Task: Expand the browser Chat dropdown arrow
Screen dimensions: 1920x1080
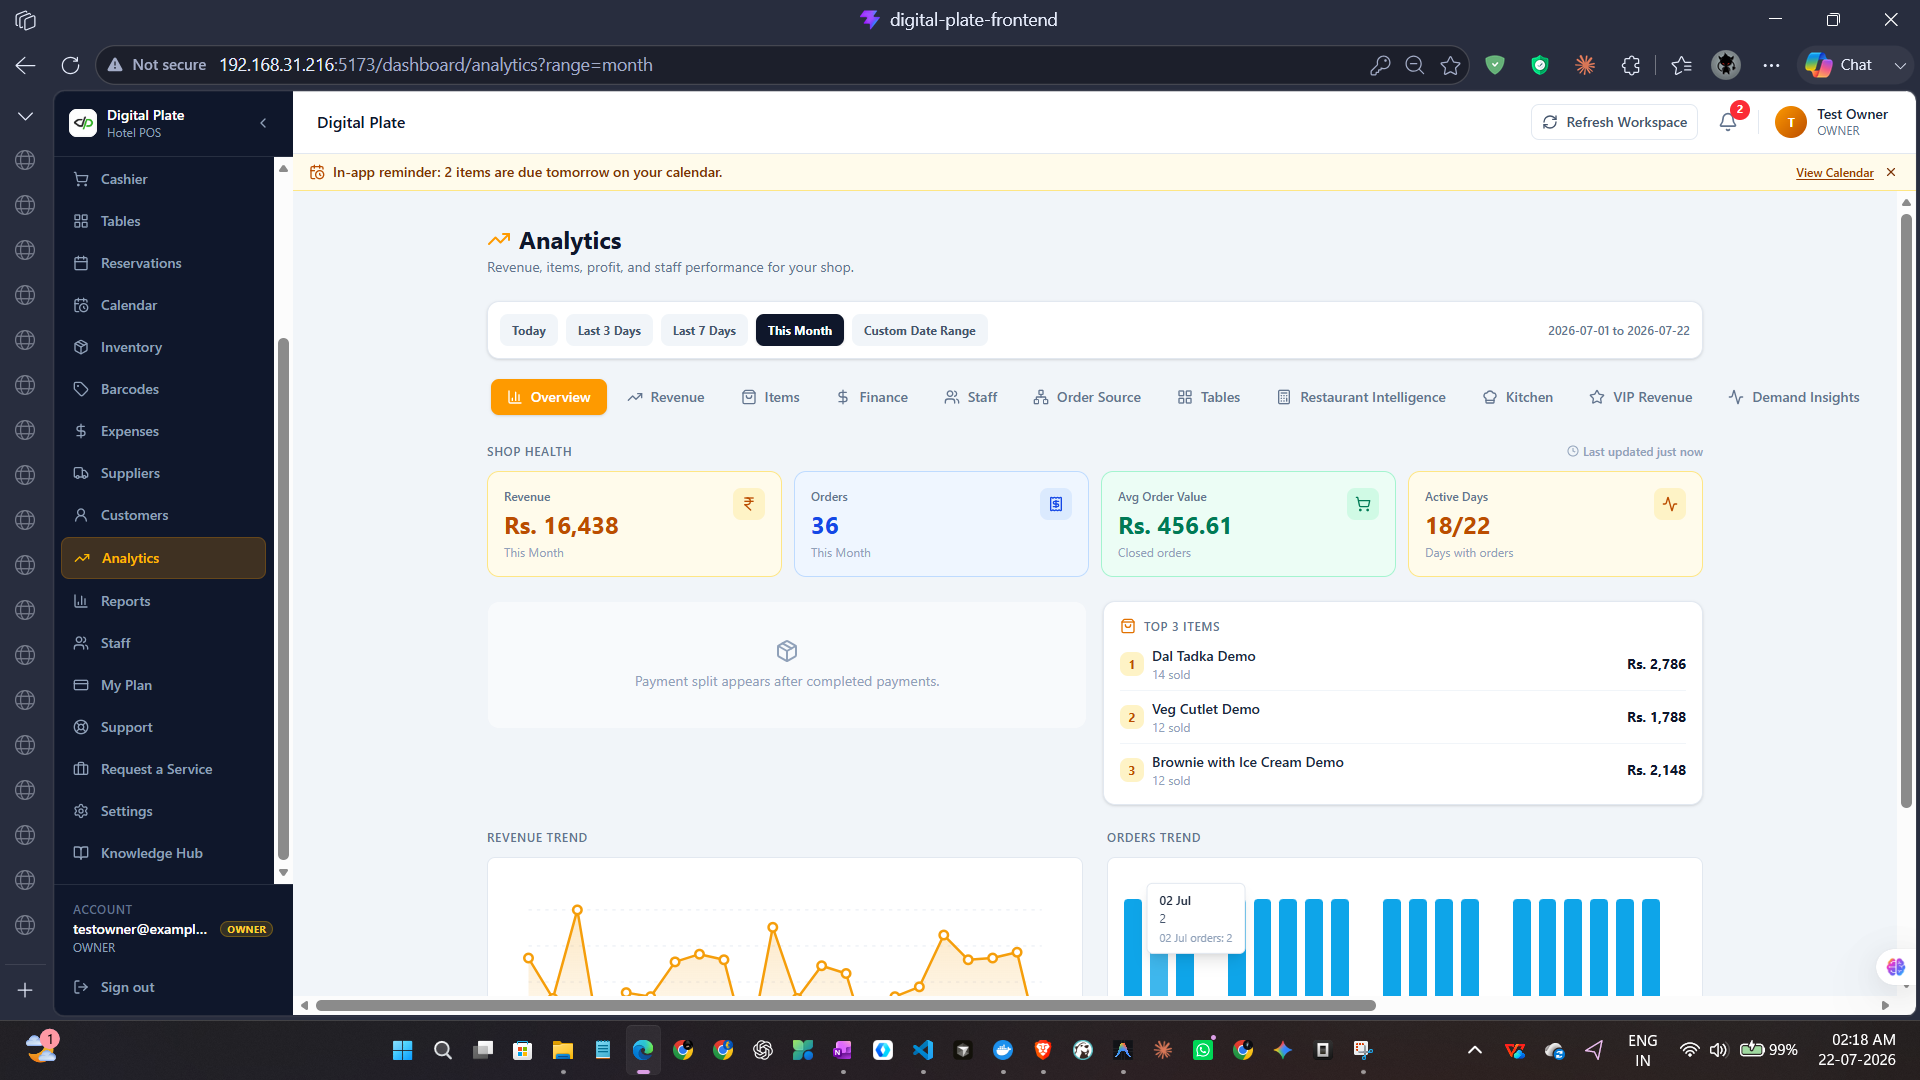Action: pos(1899,65)
